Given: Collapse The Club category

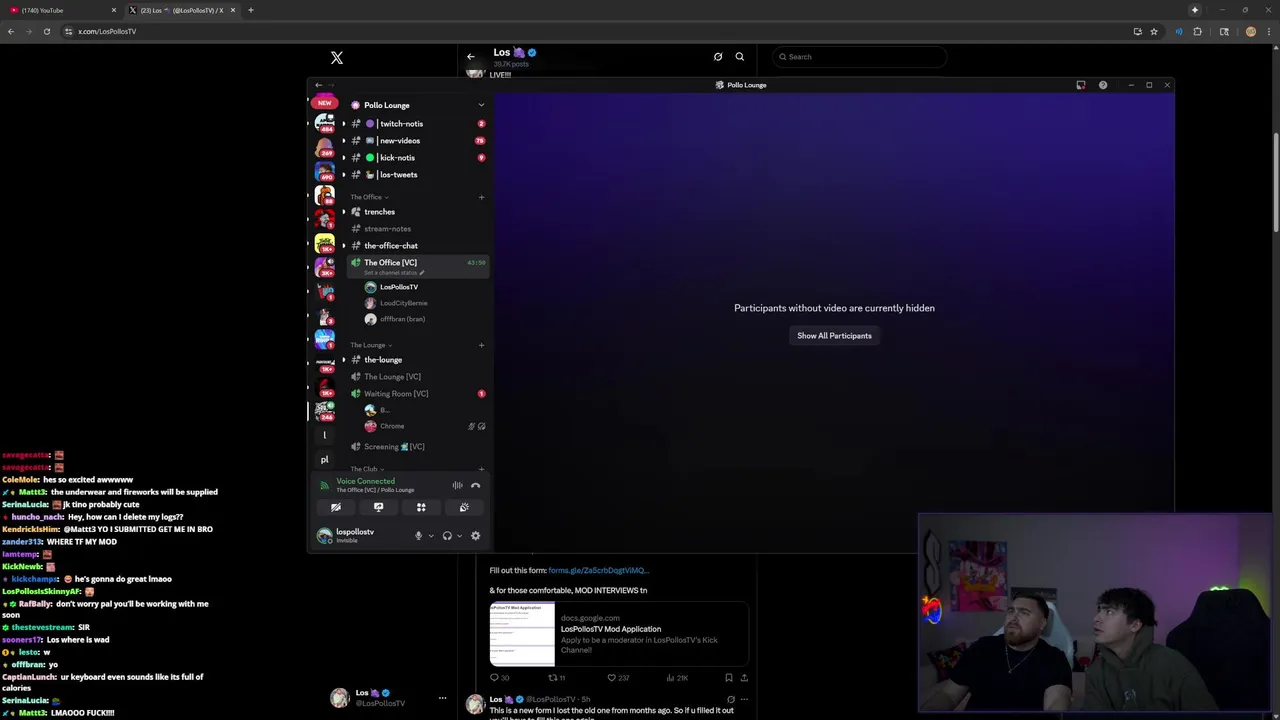Looking at the screenshot, I should [x=366, y=469].
